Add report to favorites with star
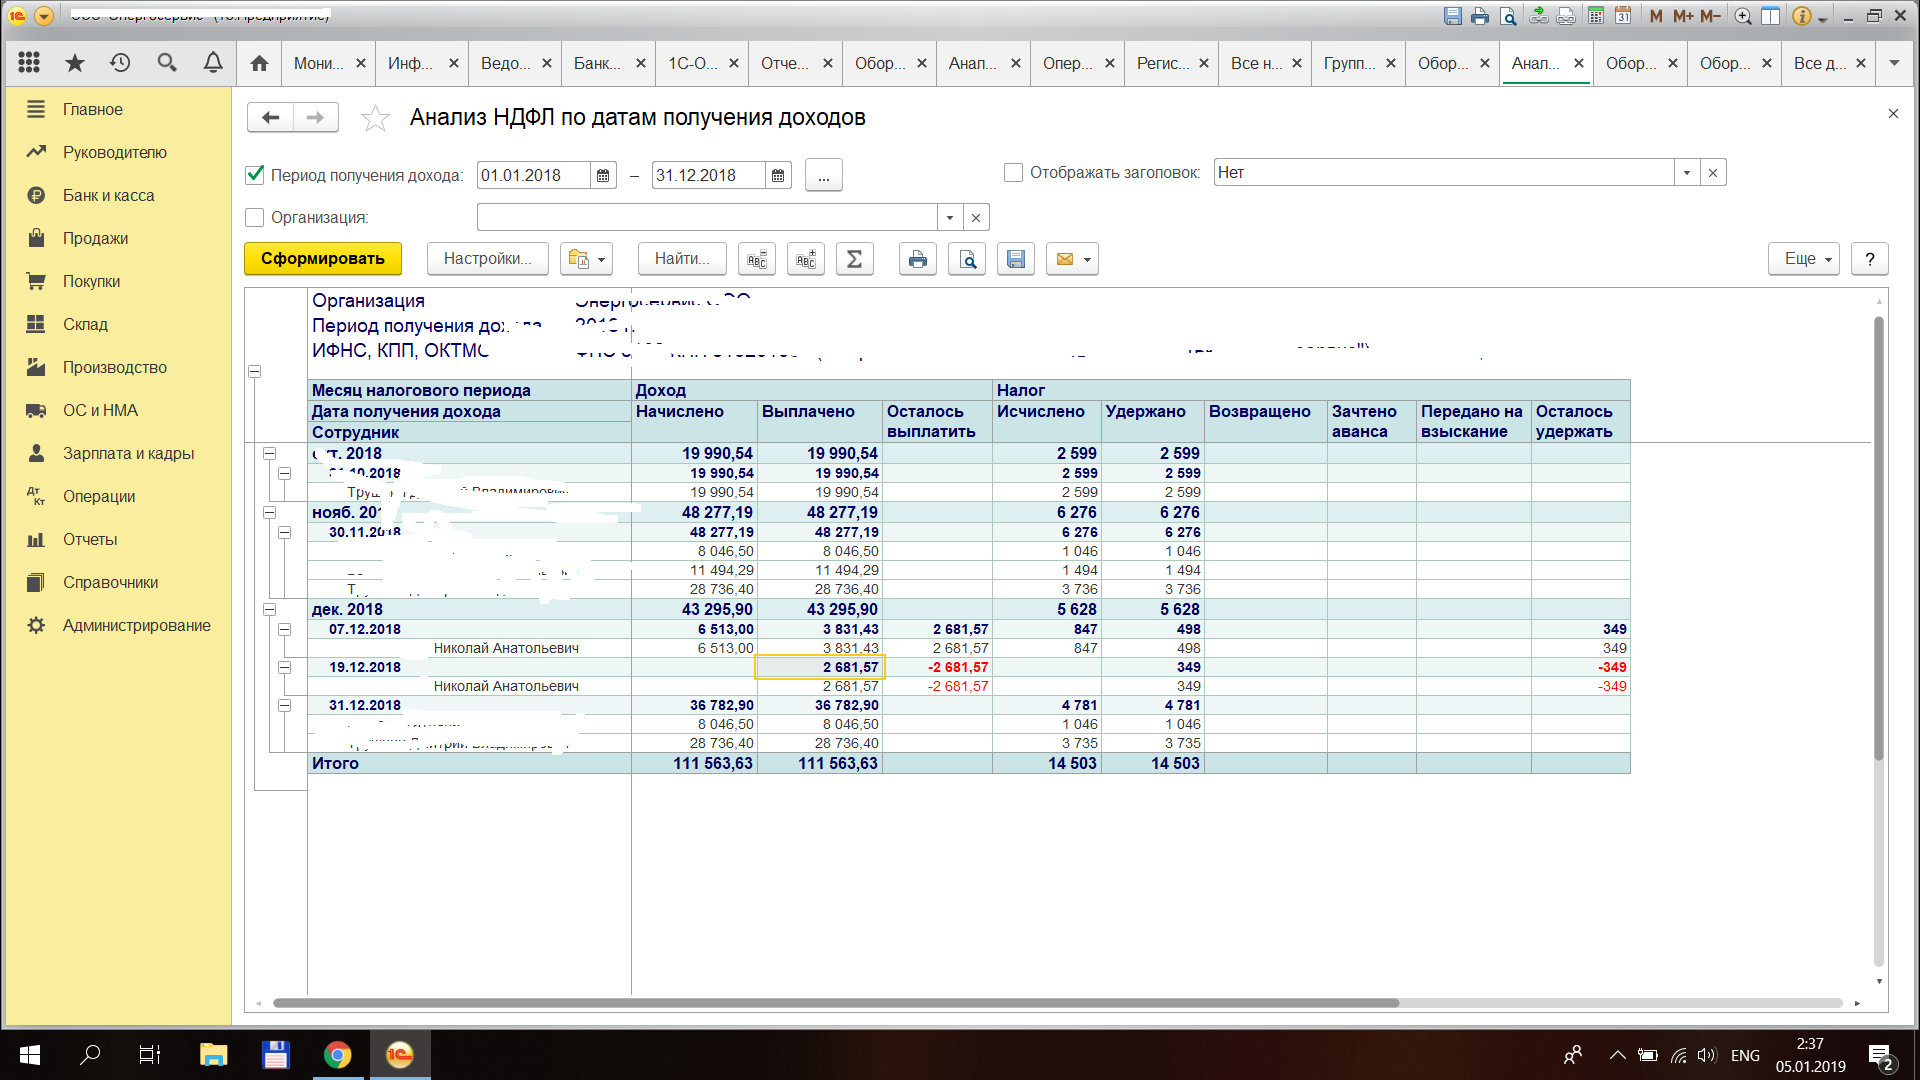This screenshot has height=1080, width=1920. click(375, 118)
